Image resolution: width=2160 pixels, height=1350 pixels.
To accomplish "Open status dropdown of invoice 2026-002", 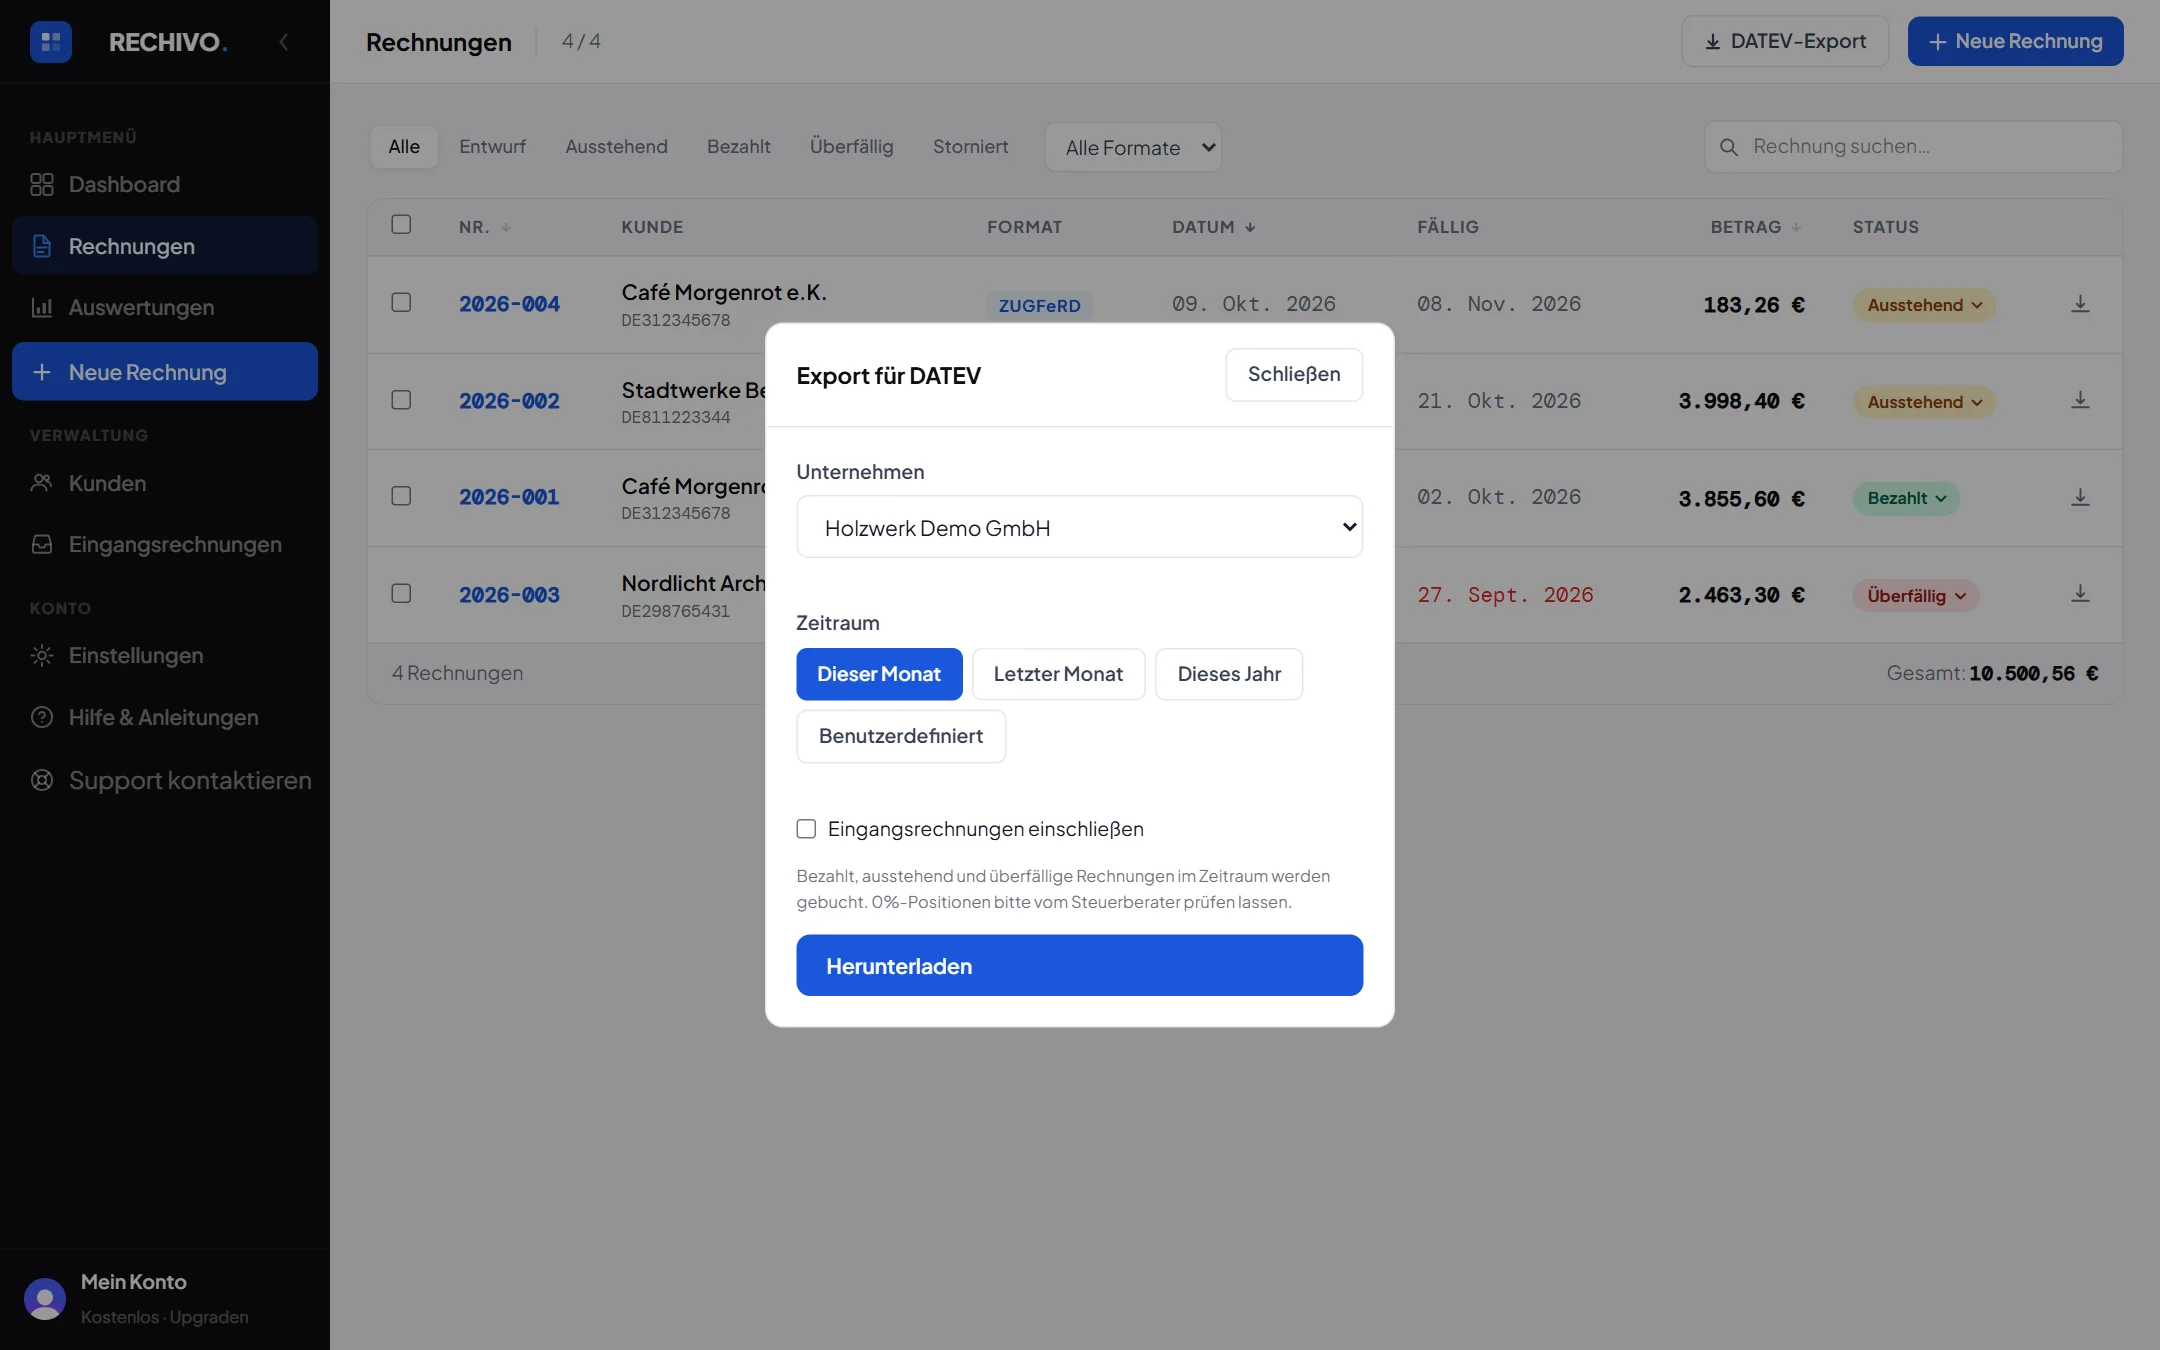I will point(1924,402).
